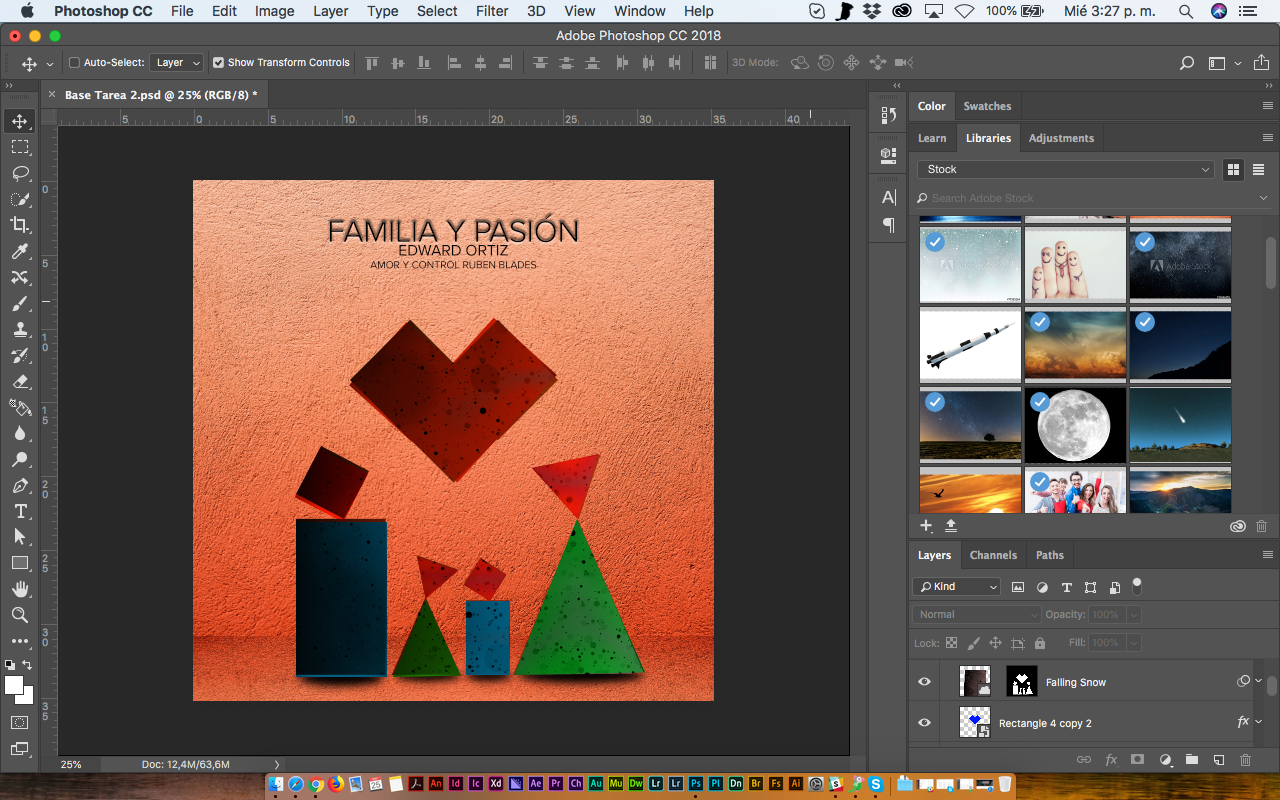Viewport: 1280px width, 800px height.
Task: Select the Zoom tool
Action: 20,615
